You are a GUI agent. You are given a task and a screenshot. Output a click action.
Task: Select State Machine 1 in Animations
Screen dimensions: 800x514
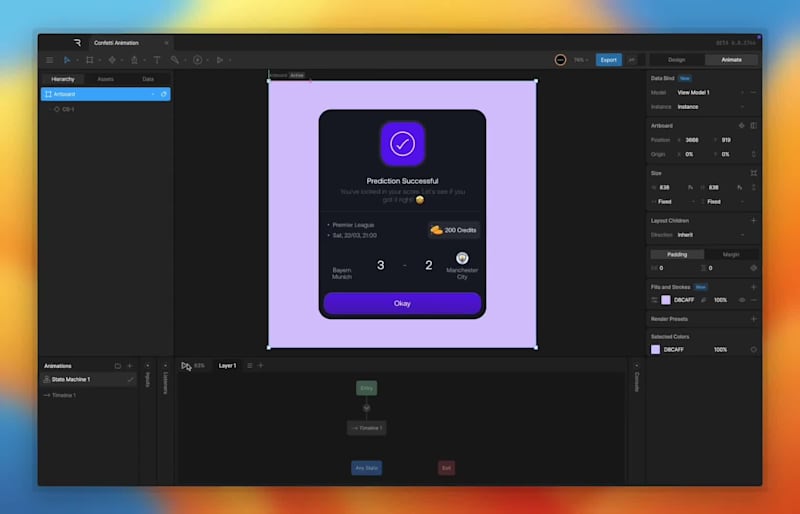coord(88,380)
